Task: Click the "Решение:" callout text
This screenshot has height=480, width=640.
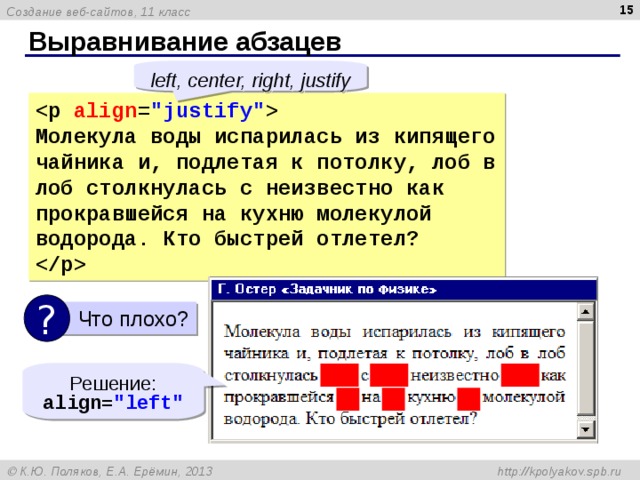Action: (113, 384)
